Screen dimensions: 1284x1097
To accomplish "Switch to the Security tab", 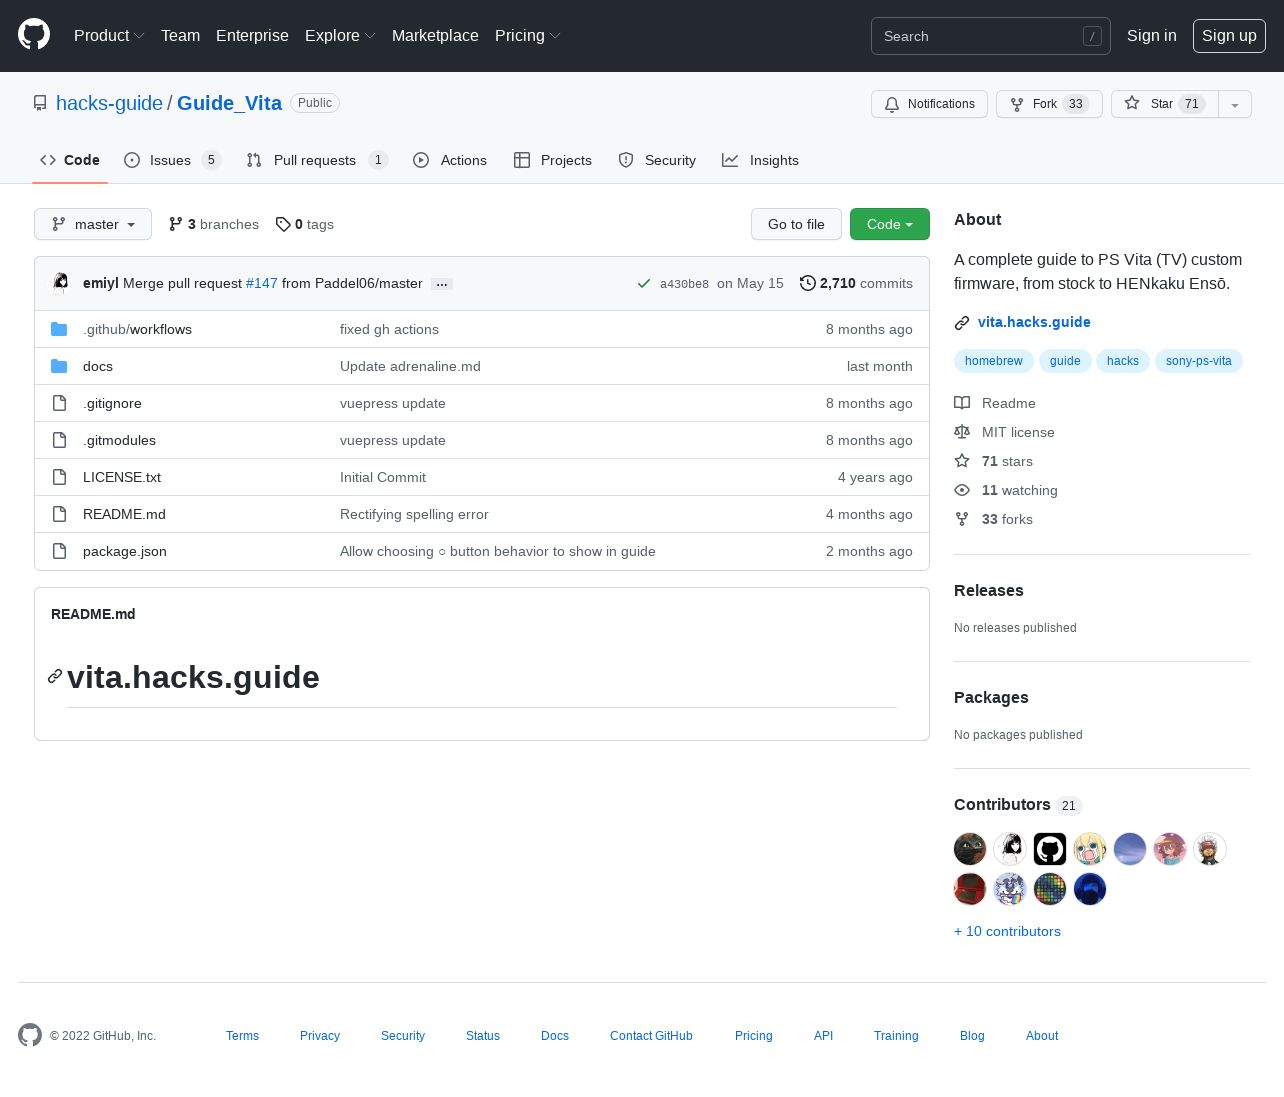I will point(657,160).
